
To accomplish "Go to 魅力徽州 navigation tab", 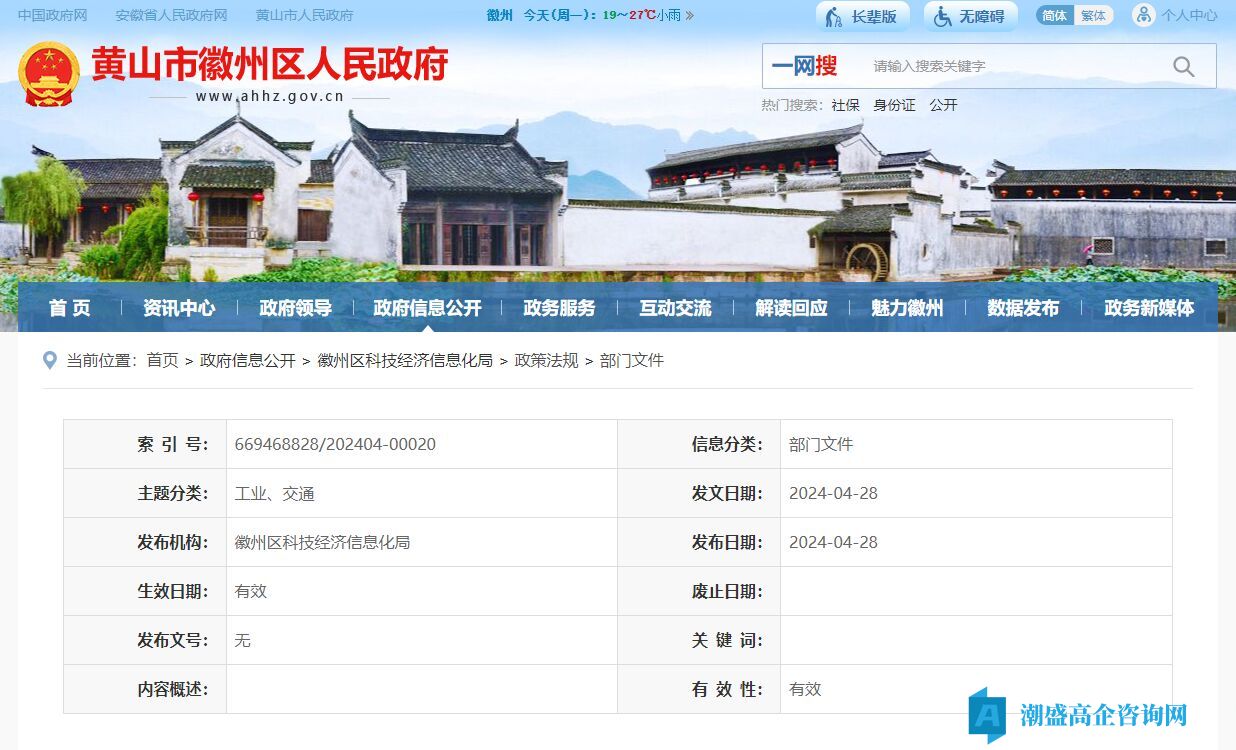I will point(906,308).
